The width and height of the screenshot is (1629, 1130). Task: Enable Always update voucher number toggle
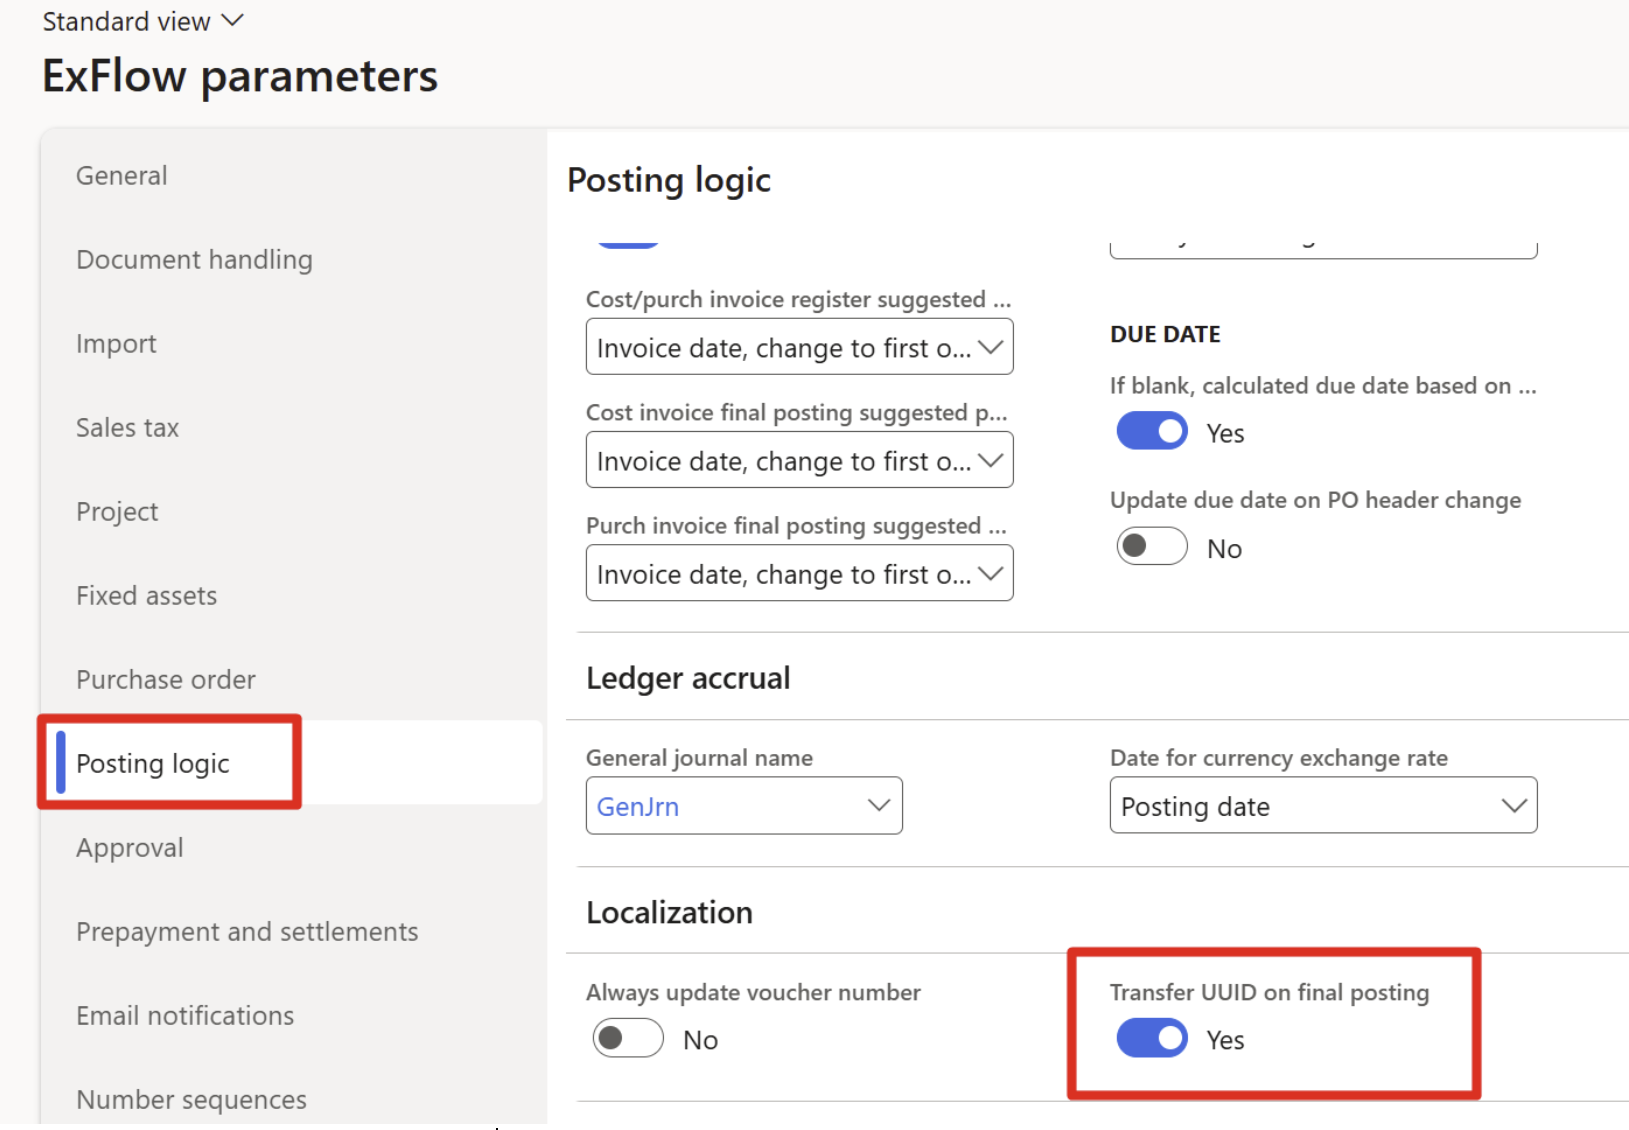pyautogui.click(x=628, y=1038)
